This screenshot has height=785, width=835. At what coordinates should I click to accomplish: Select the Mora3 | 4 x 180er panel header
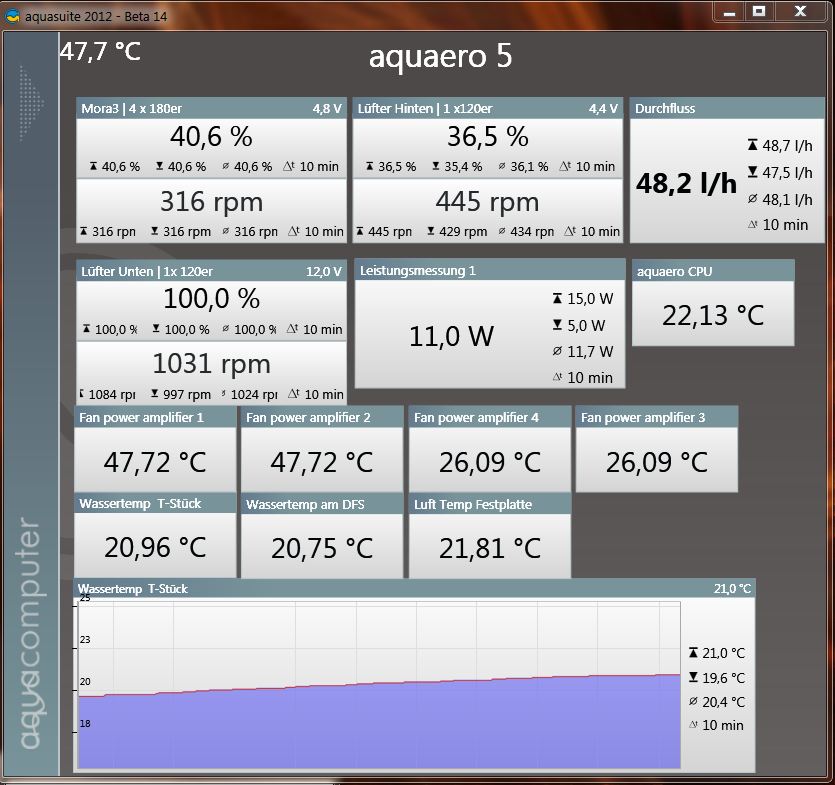click(211, 108)
